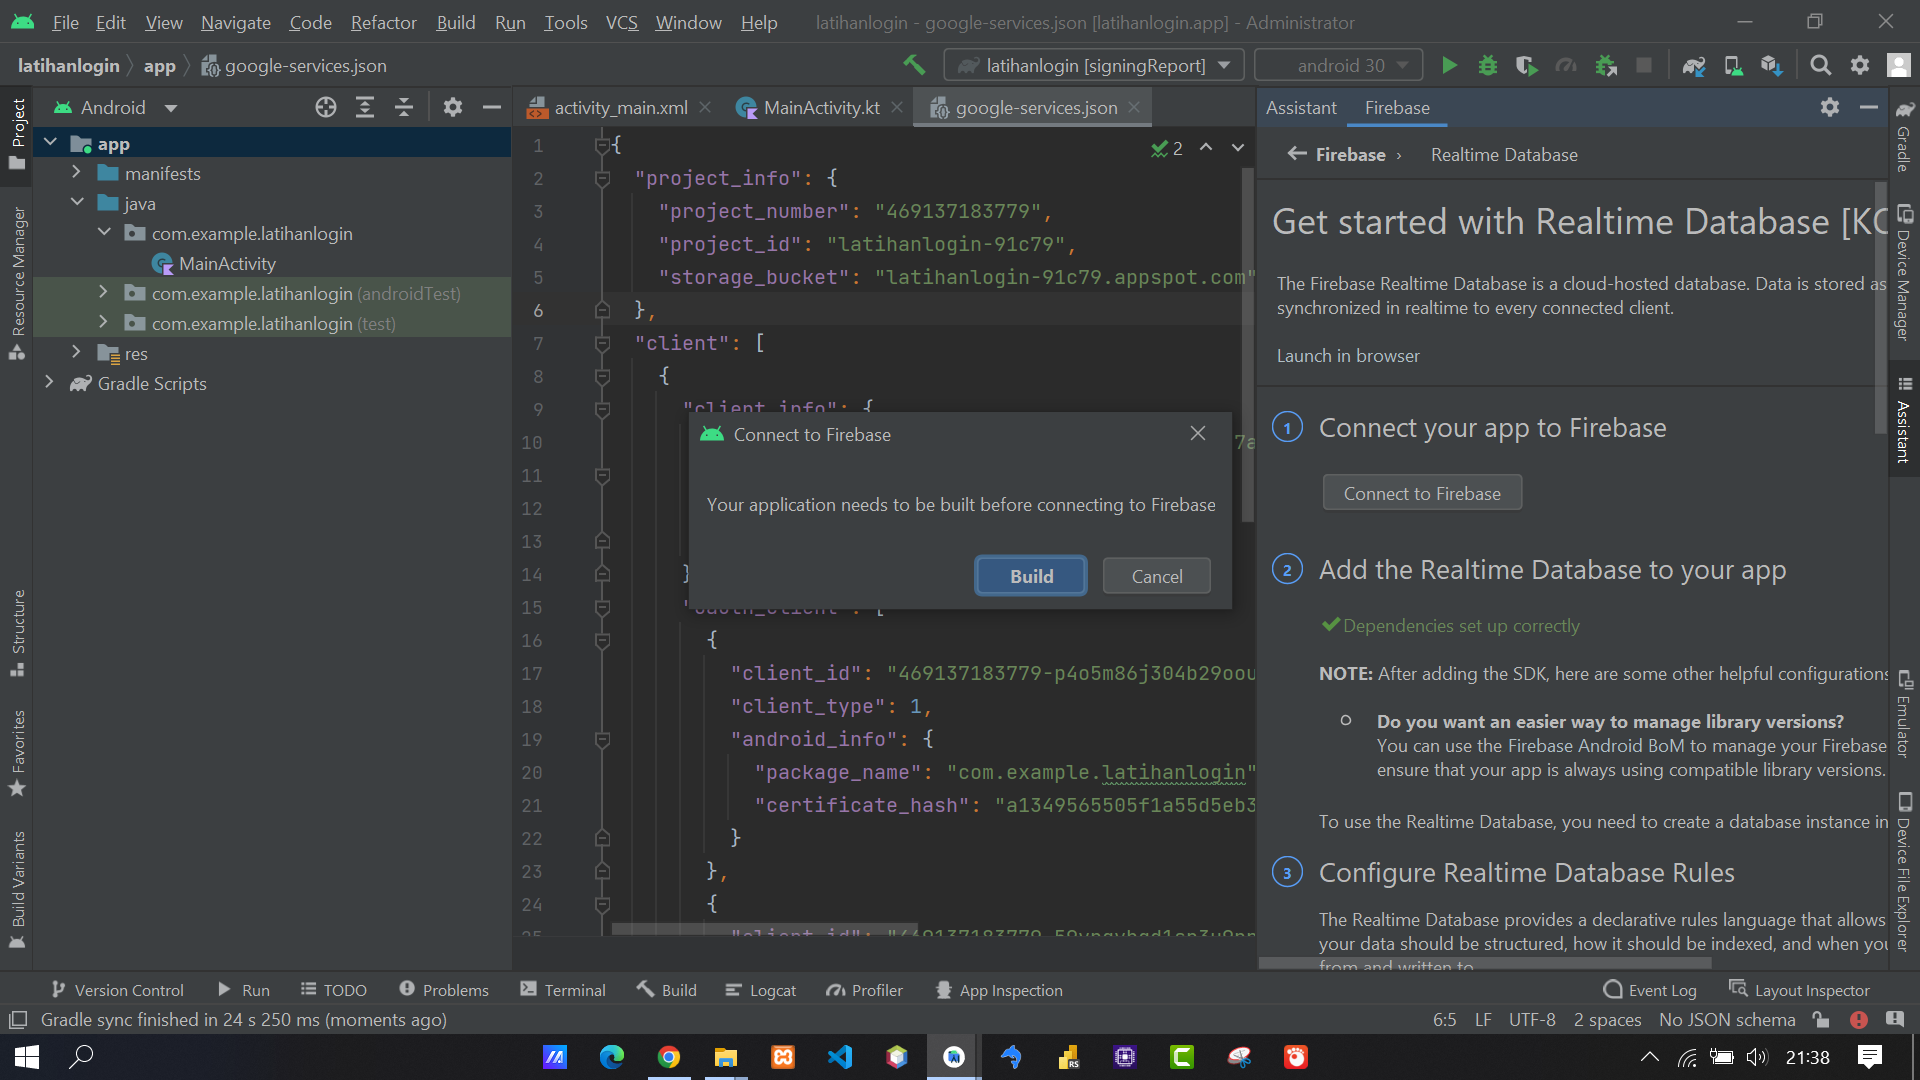Open Firebase assistant panel settings gear

(x=1830, y=107)
